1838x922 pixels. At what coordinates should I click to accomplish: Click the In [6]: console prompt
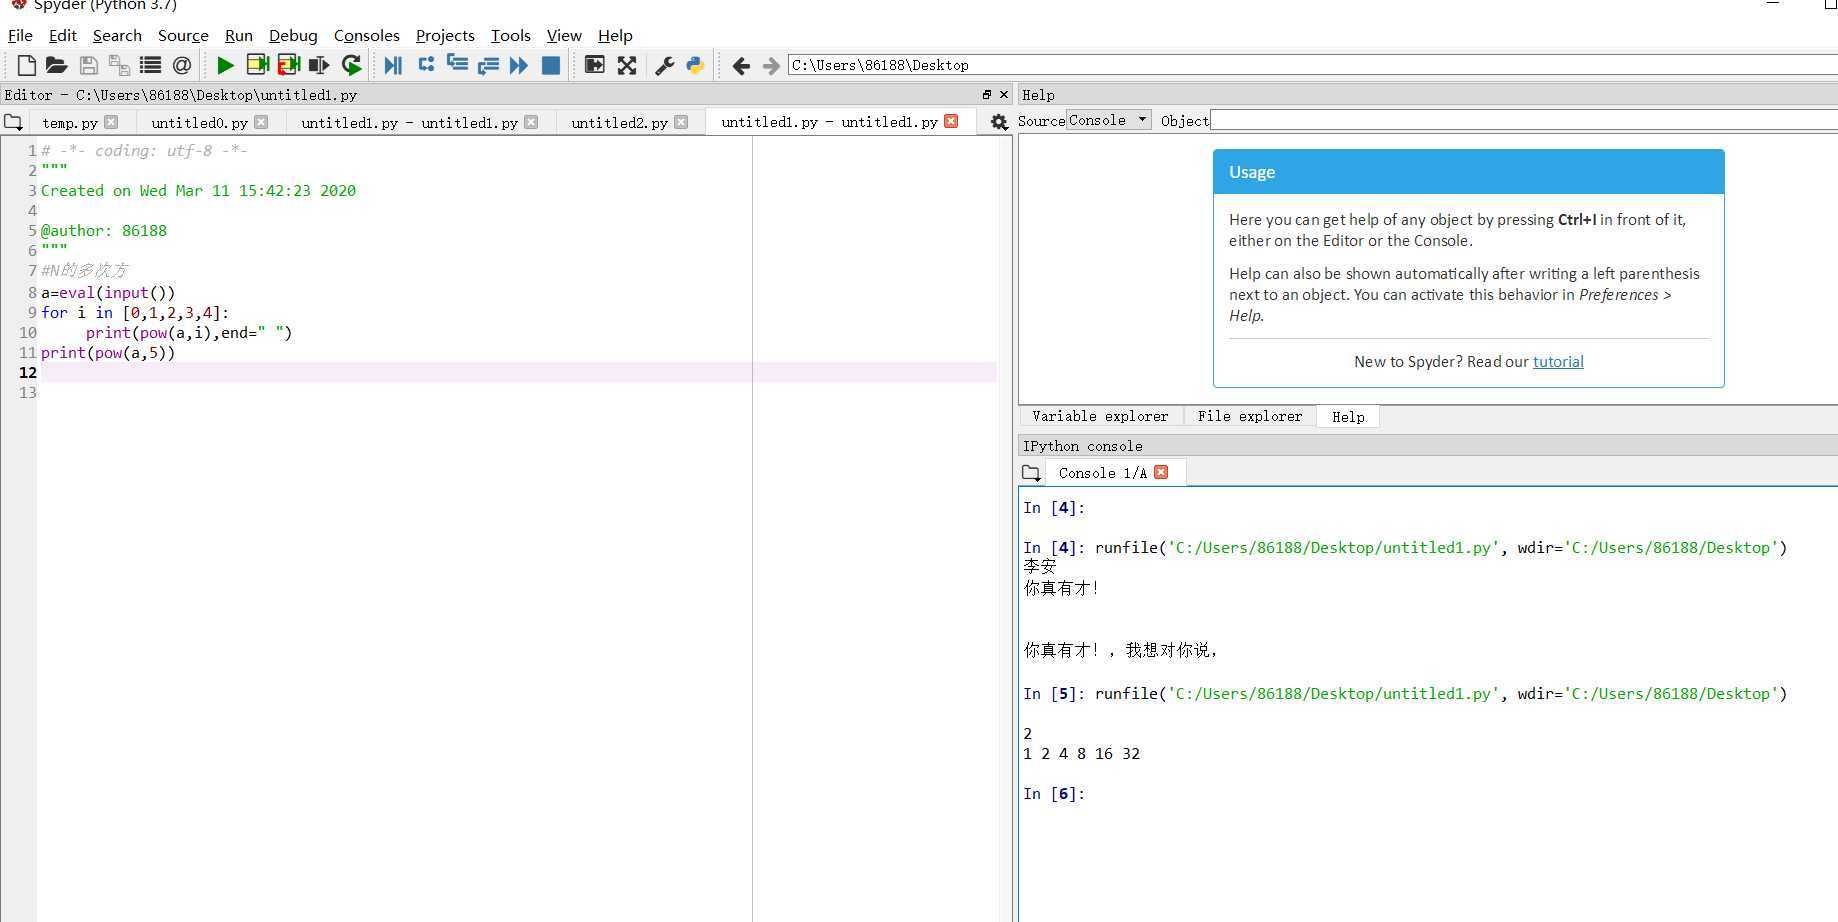pyautogui.click(x=1054, y=794)
